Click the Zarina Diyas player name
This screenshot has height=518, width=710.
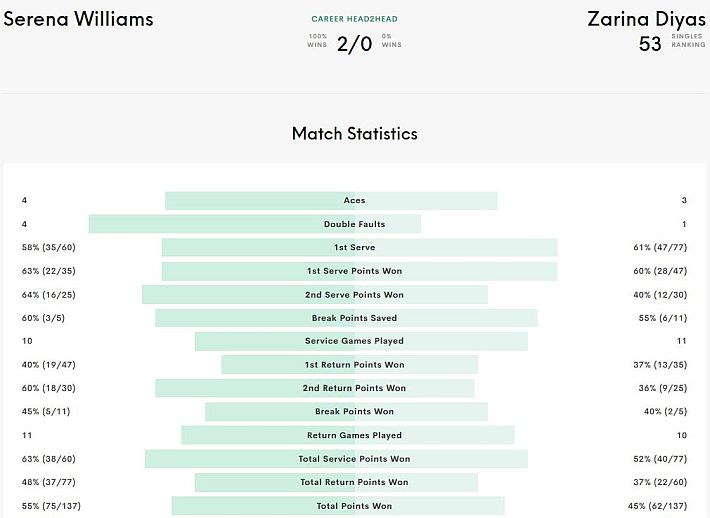pos(647,19)
